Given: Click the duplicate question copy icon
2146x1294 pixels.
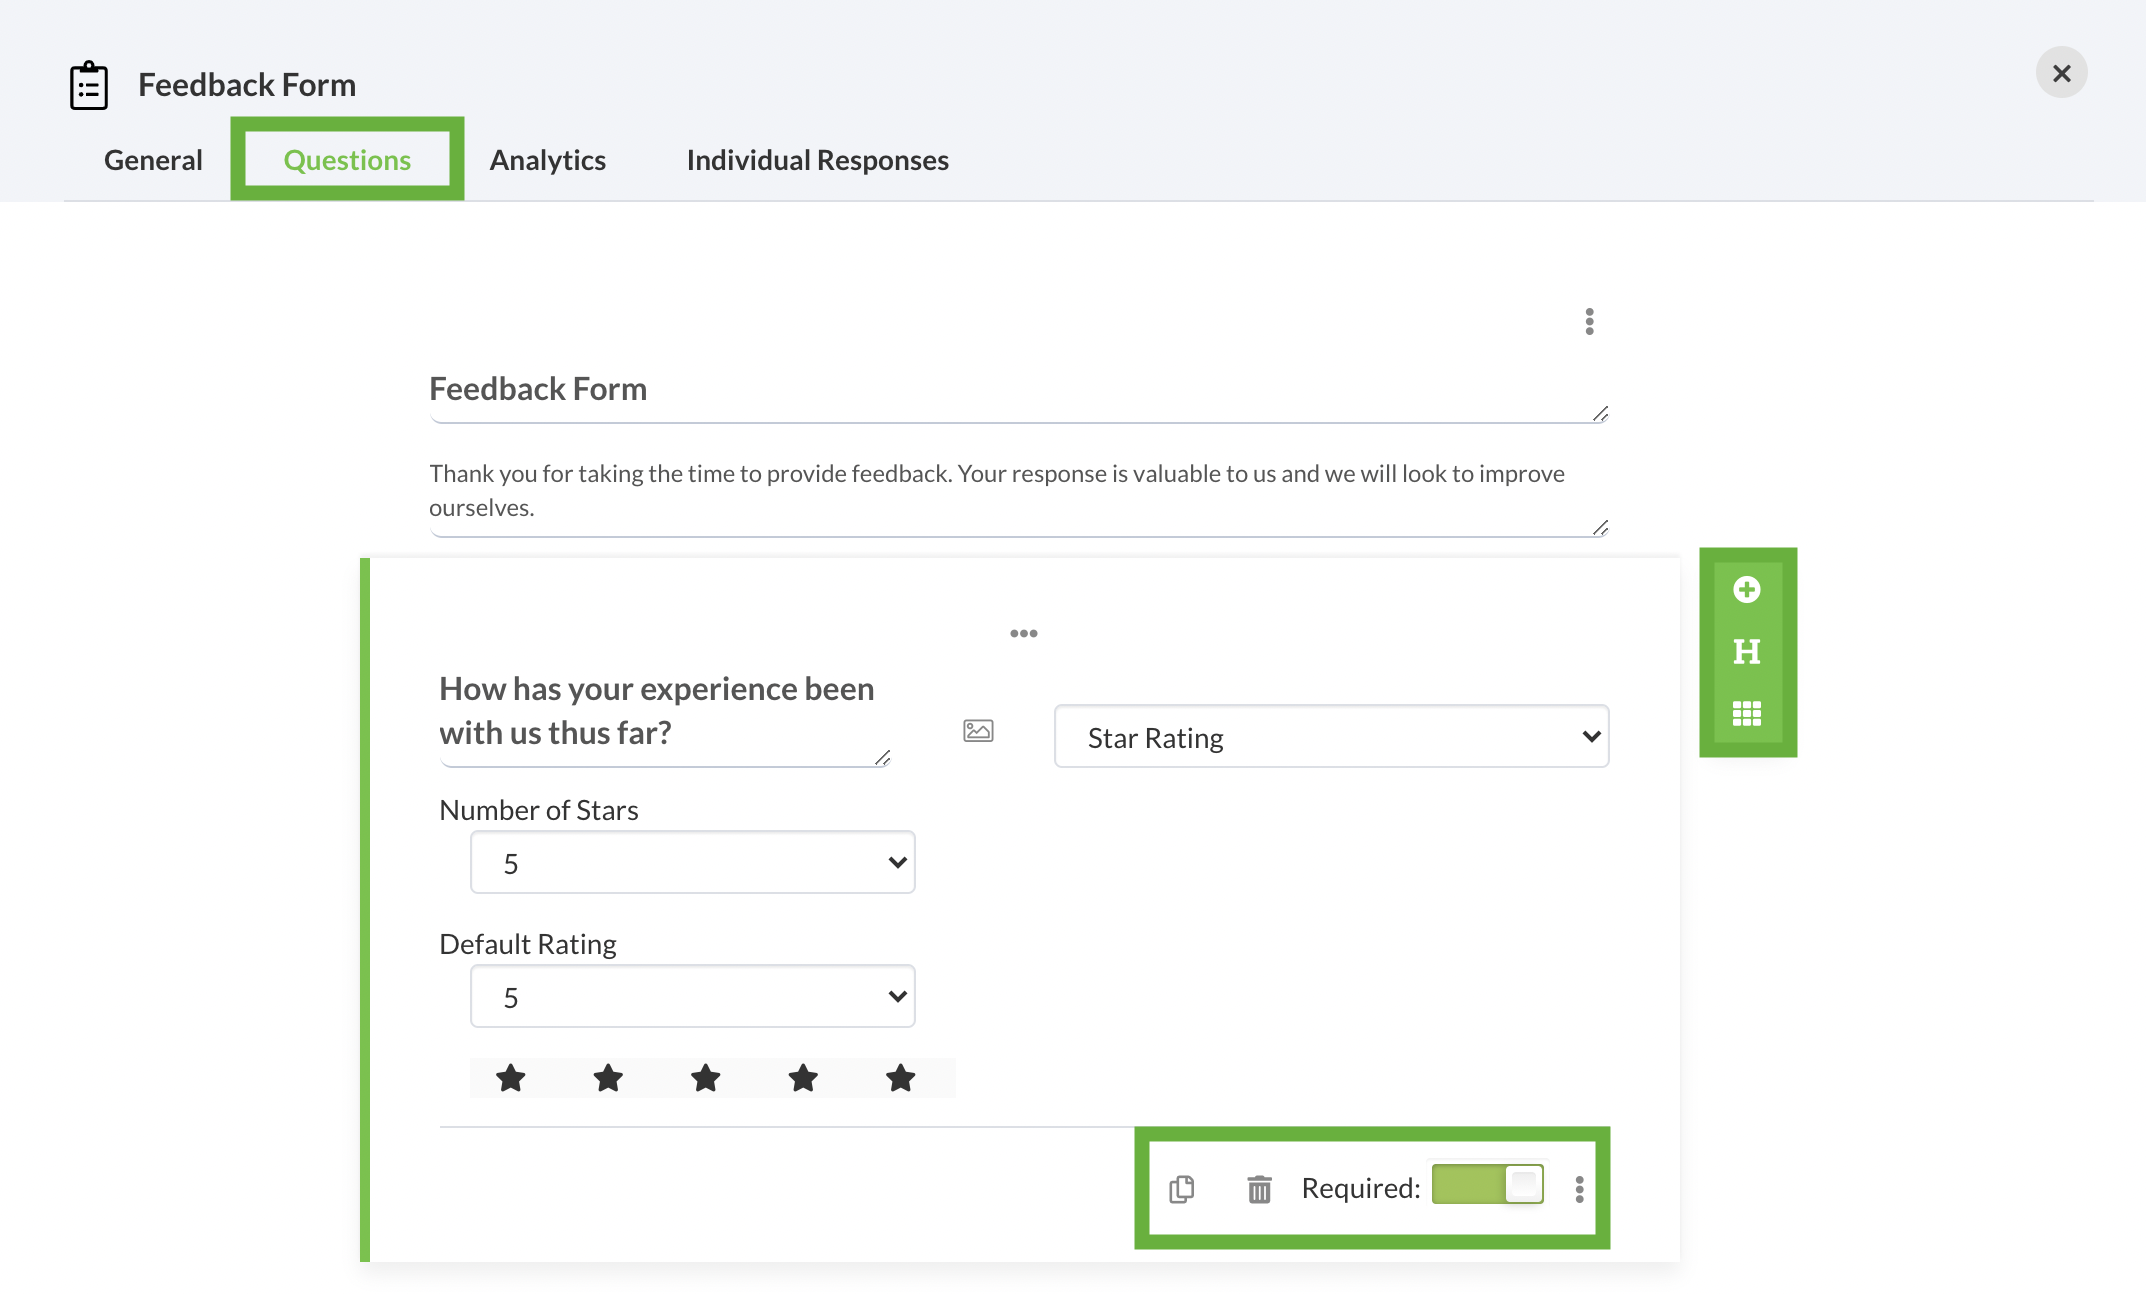Looking at the screenshot, I should click(1182, 1189).
